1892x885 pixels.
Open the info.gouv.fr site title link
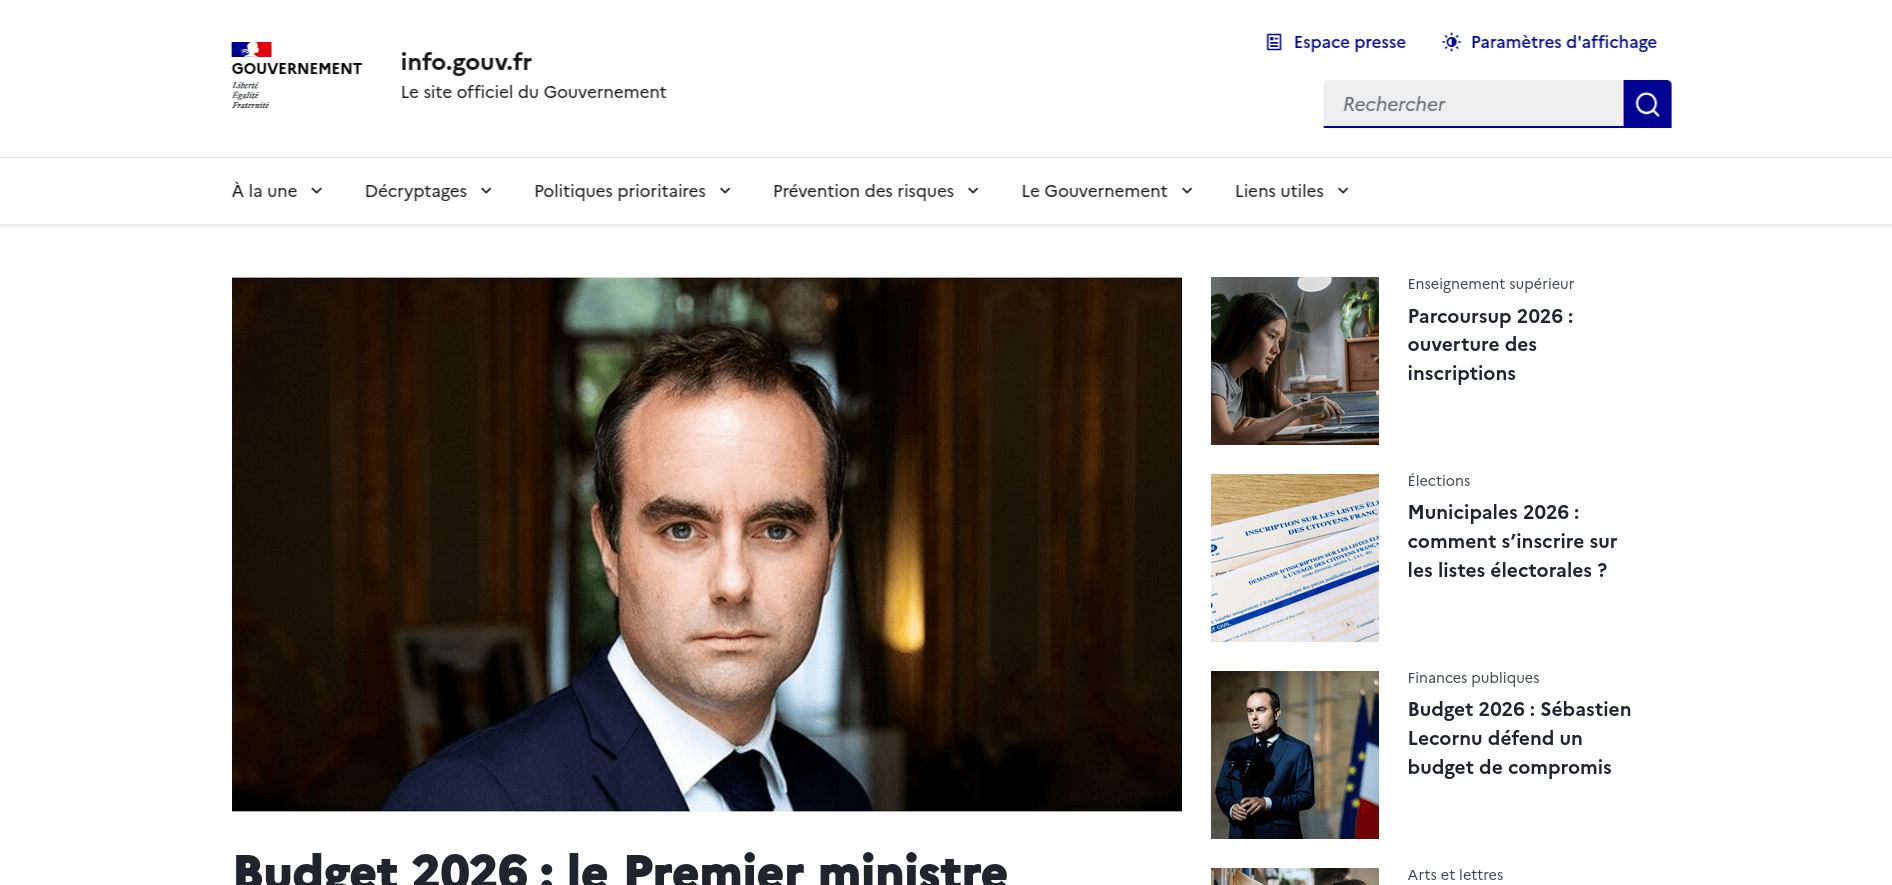coord(466,62)
